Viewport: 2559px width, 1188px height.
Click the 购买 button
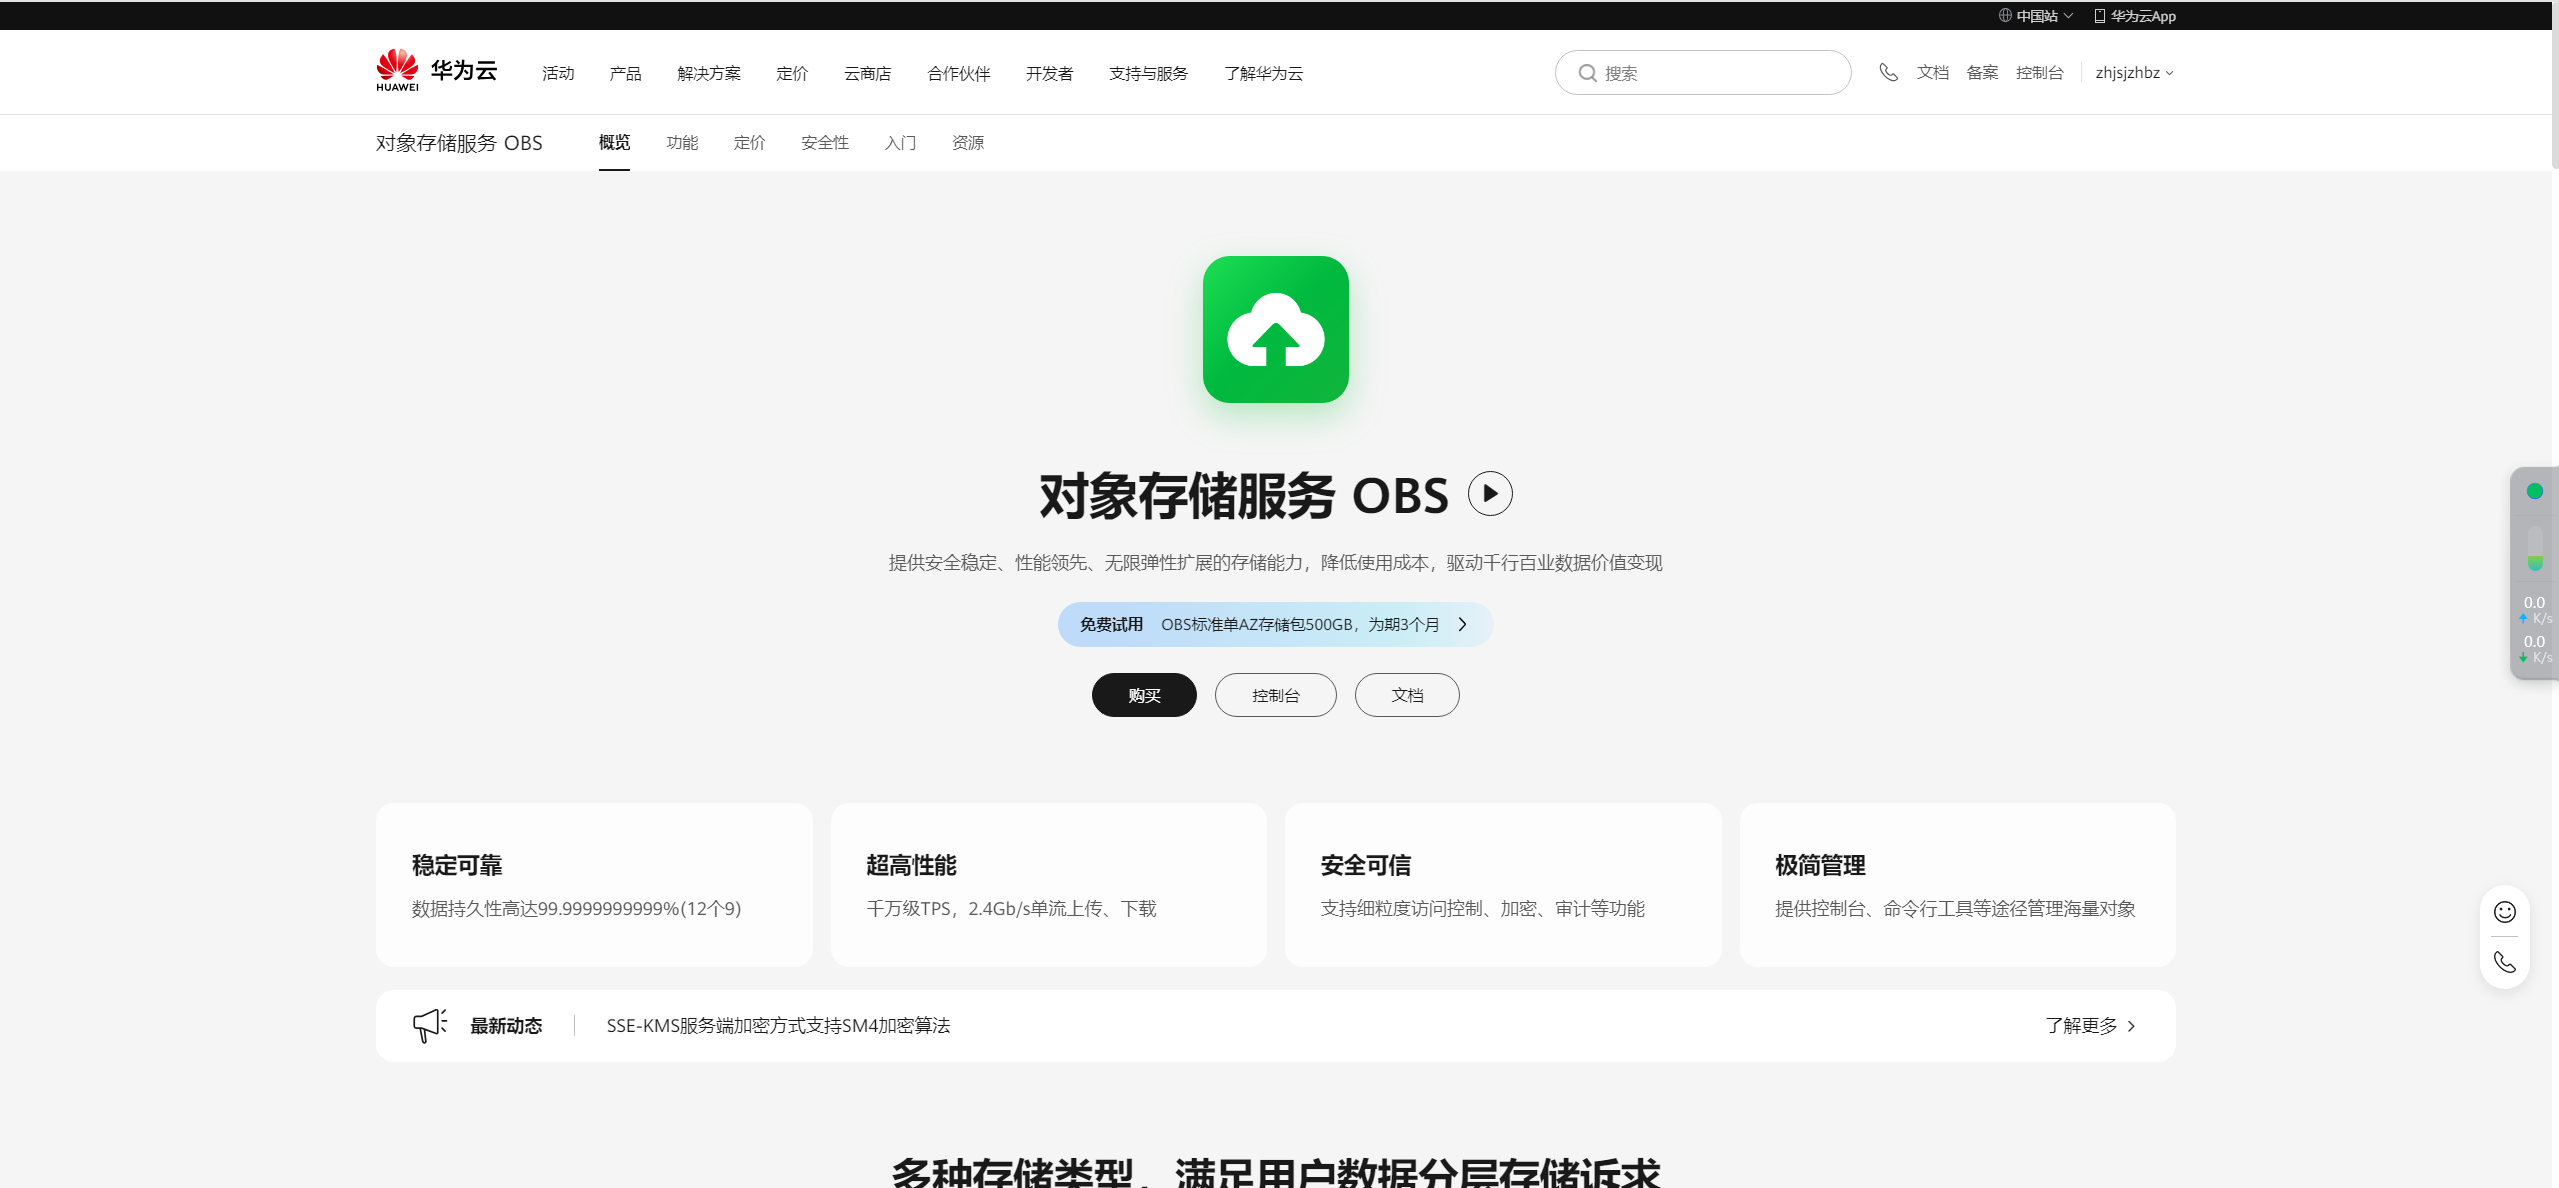point(1143,695)
